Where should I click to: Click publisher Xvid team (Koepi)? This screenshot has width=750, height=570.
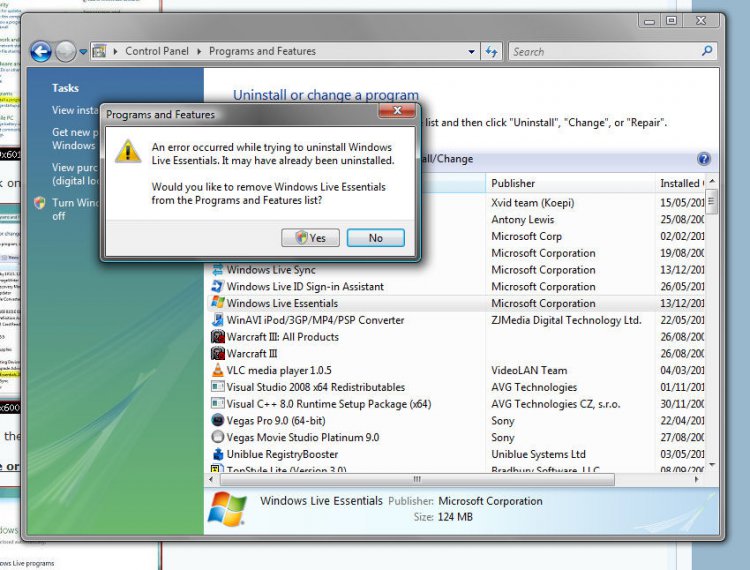(x=532, y=203)
